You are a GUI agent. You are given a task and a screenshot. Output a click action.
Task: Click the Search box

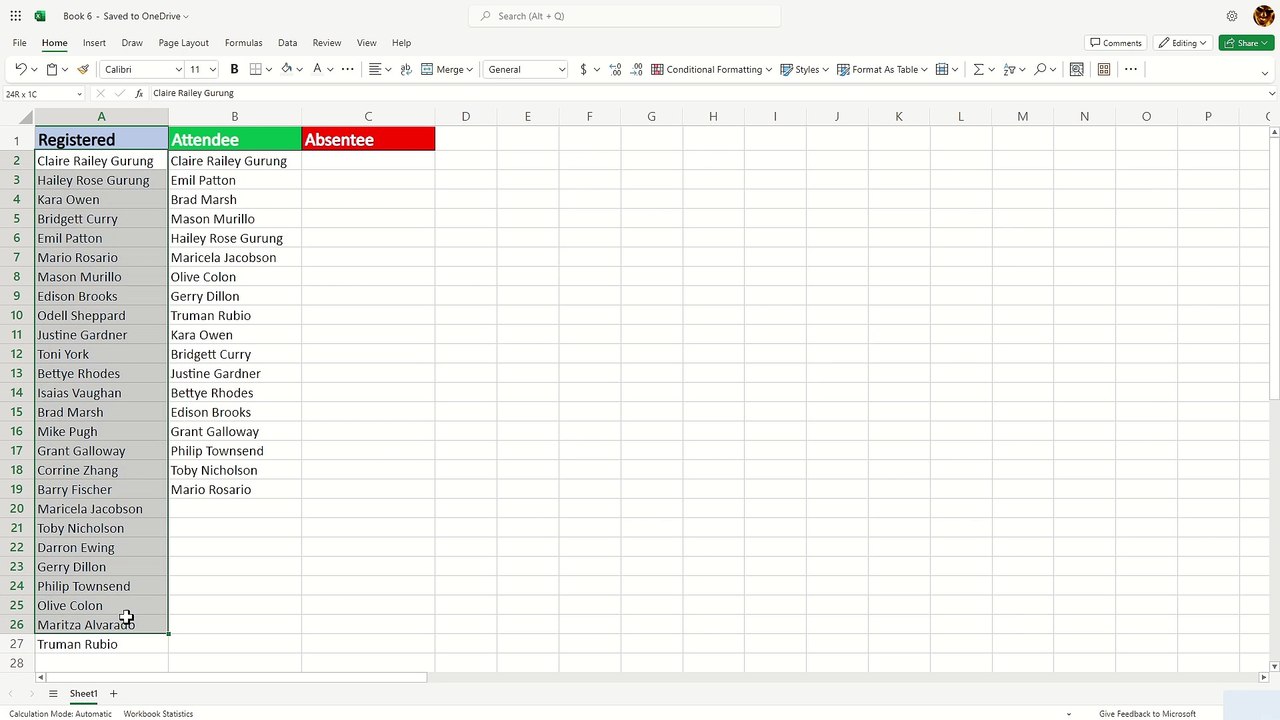(624, 16)
